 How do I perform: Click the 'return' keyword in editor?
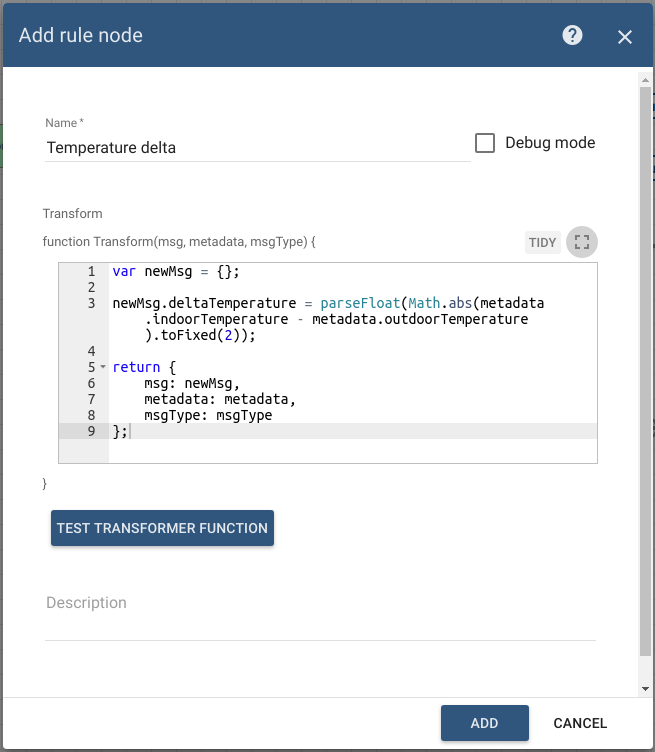pos(136,367)
